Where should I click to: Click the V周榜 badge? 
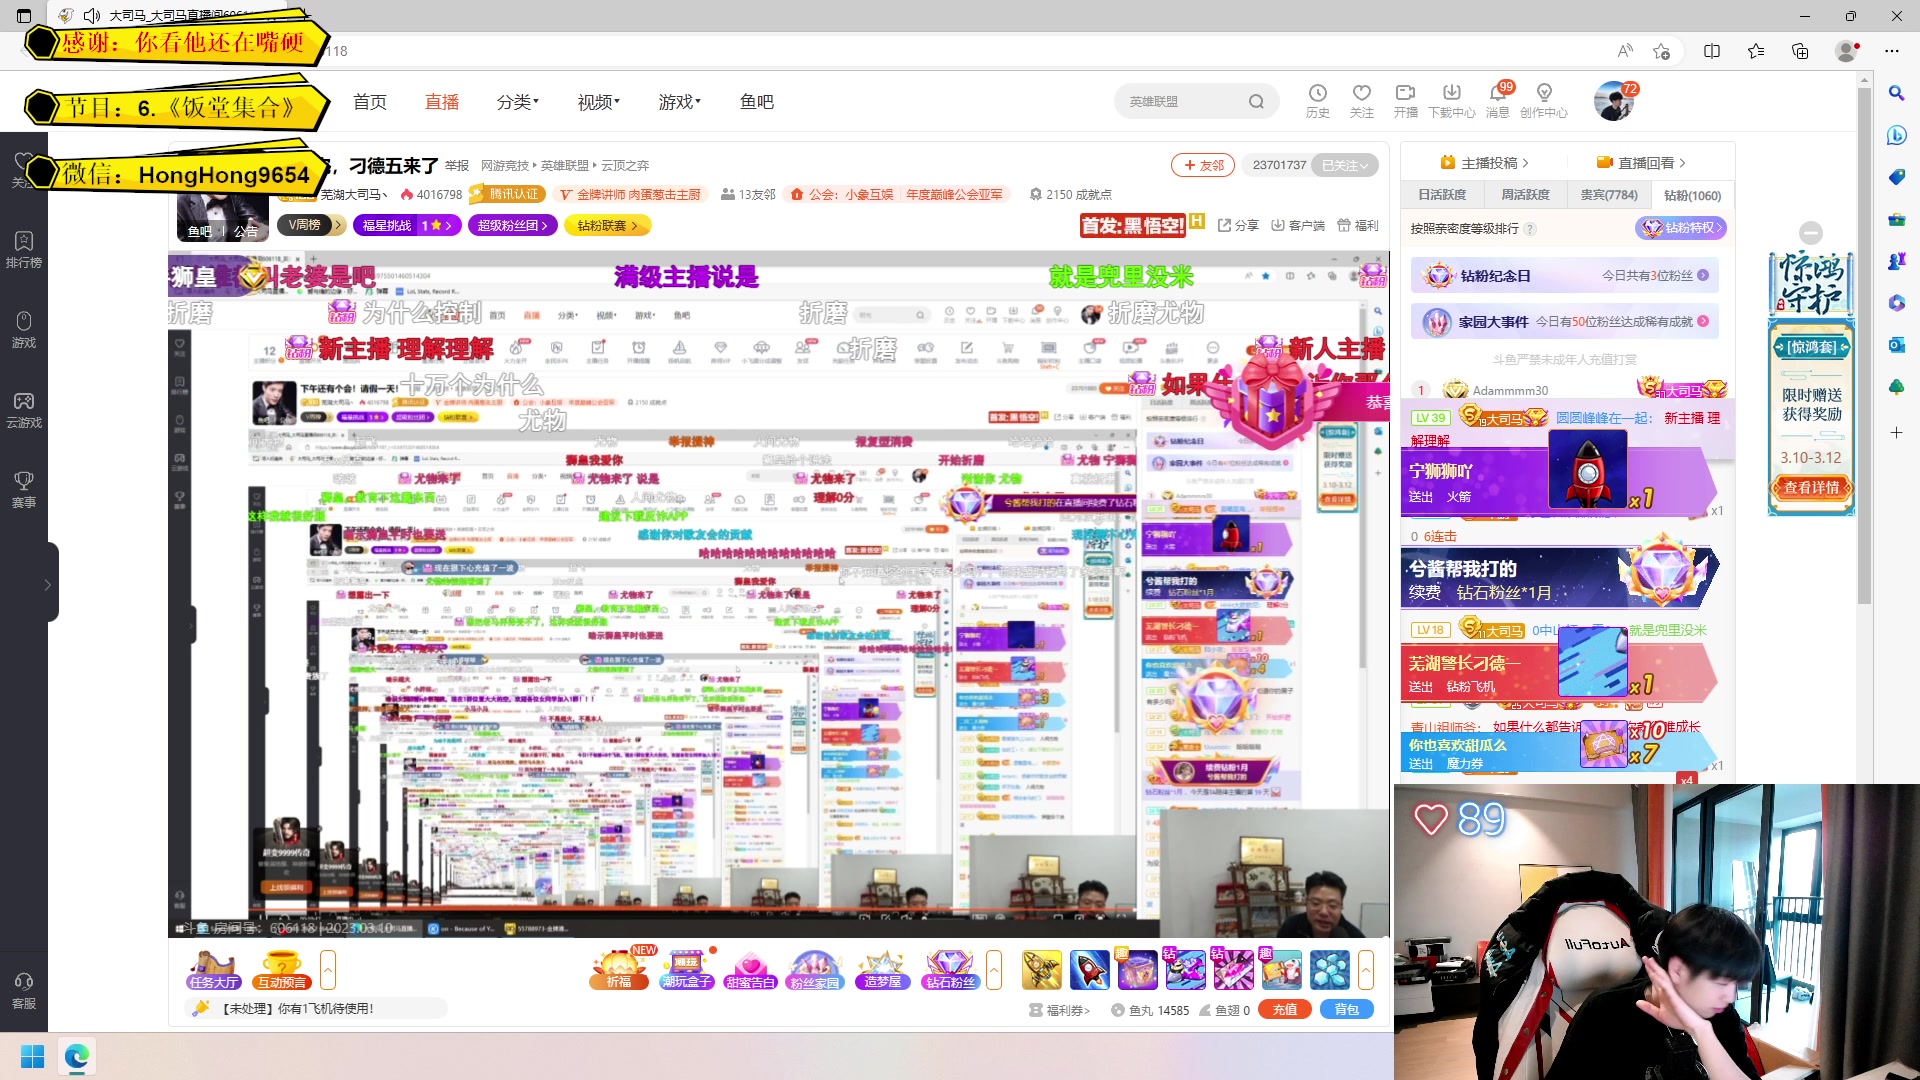(310, 226)
